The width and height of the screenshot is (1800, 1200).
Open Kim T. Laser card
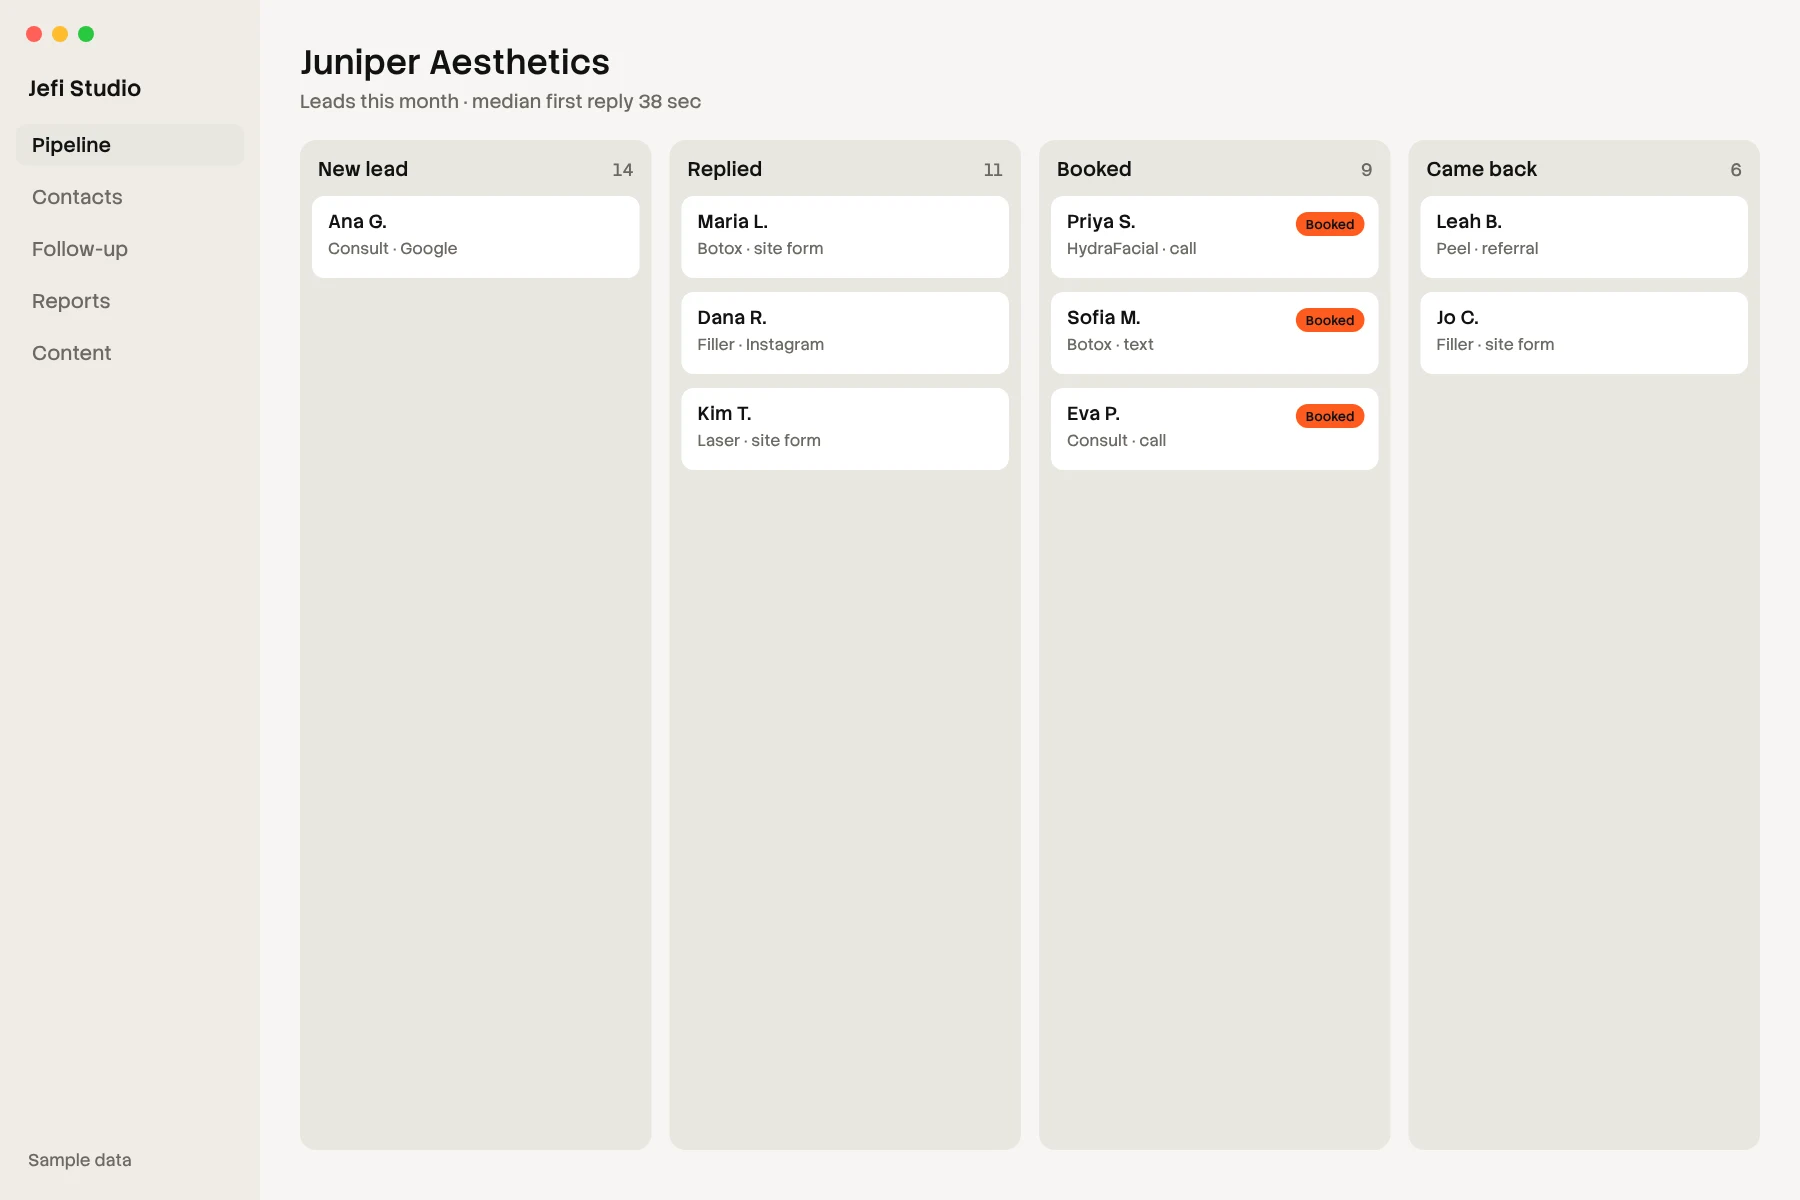(845, 429)
